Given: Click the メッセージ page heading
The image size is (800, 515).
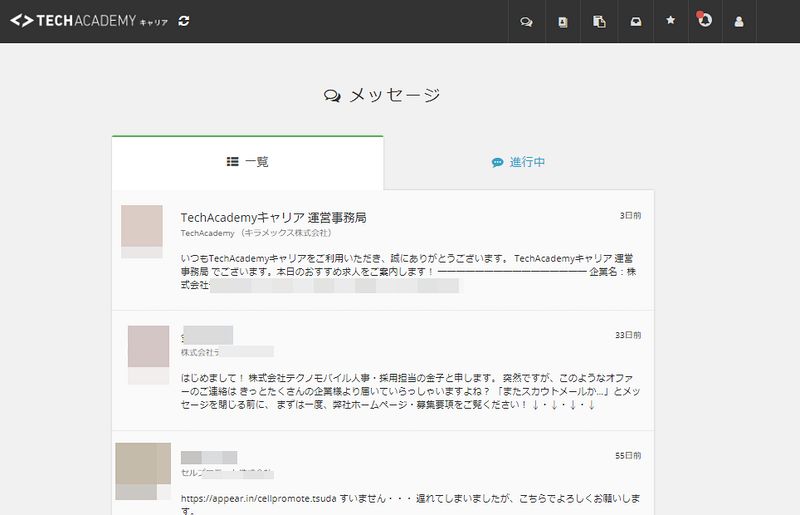Looking at the screenshot, I should [x=382, y=95].
